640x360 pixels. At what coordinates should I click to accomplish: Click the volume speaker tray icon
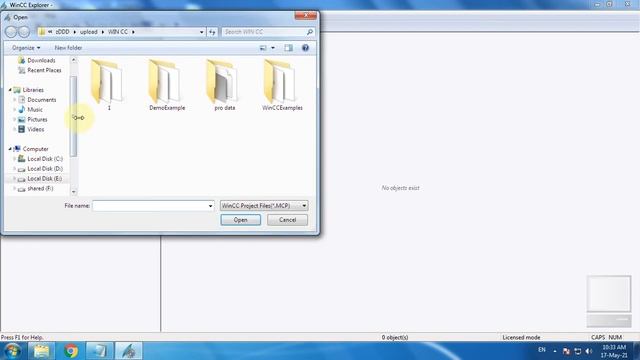589,351
